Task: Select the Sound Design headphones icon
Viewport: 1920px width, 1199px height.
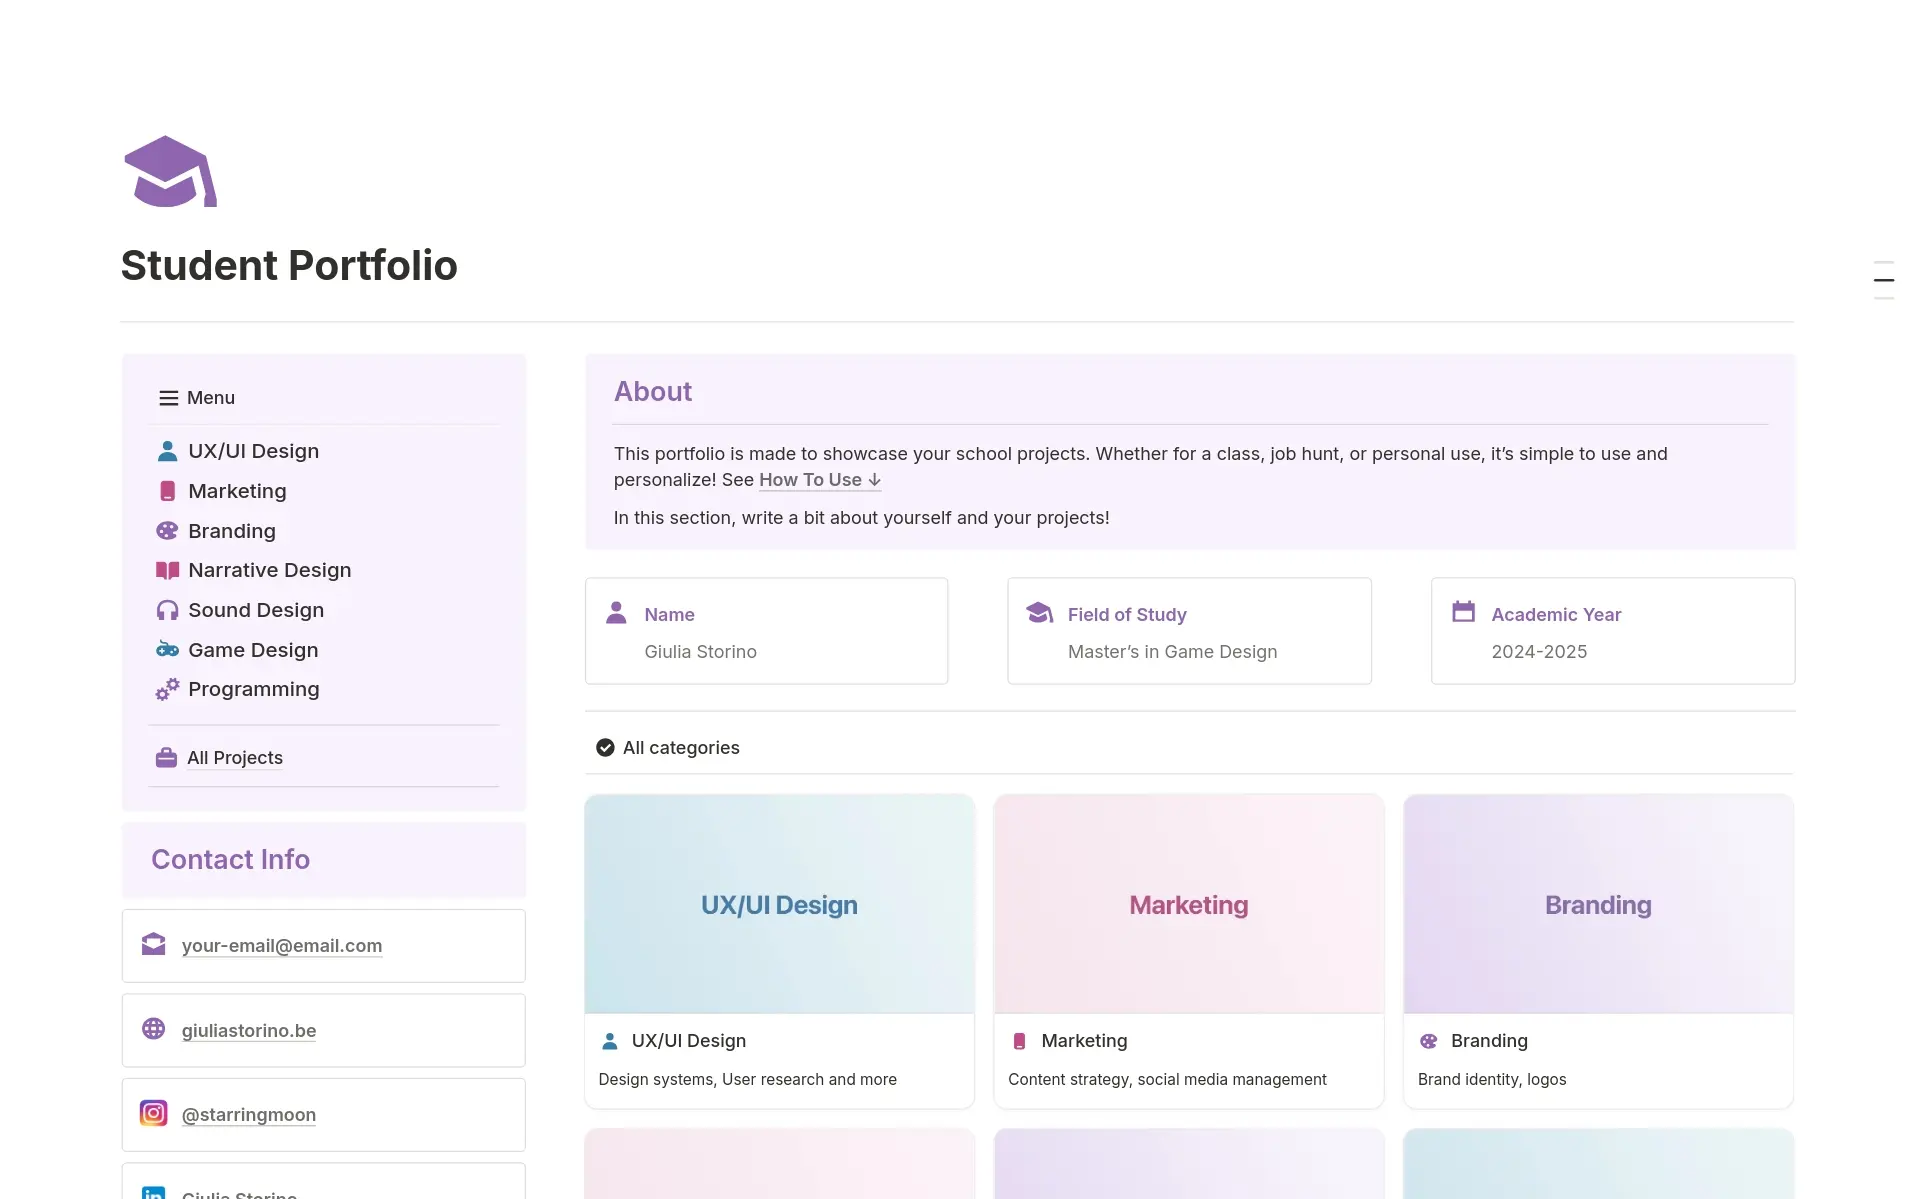Action: coord(167,610)
